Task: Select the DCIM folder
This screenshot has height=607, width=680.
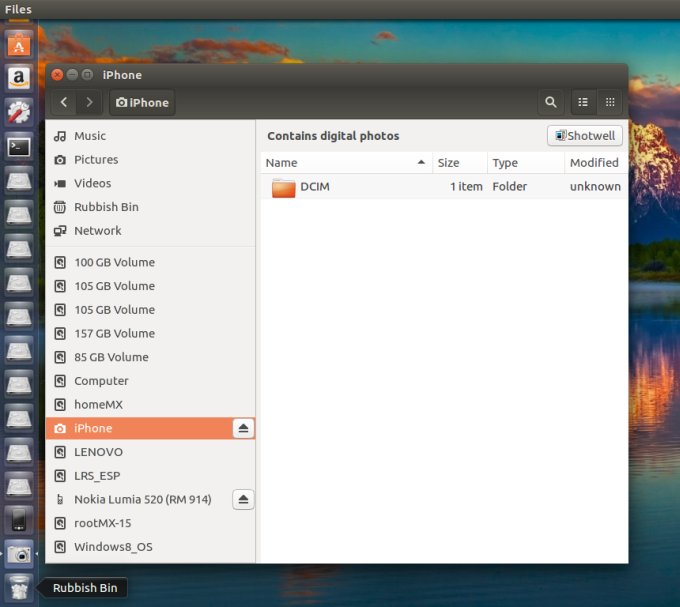Action: (x=314, y=187)
